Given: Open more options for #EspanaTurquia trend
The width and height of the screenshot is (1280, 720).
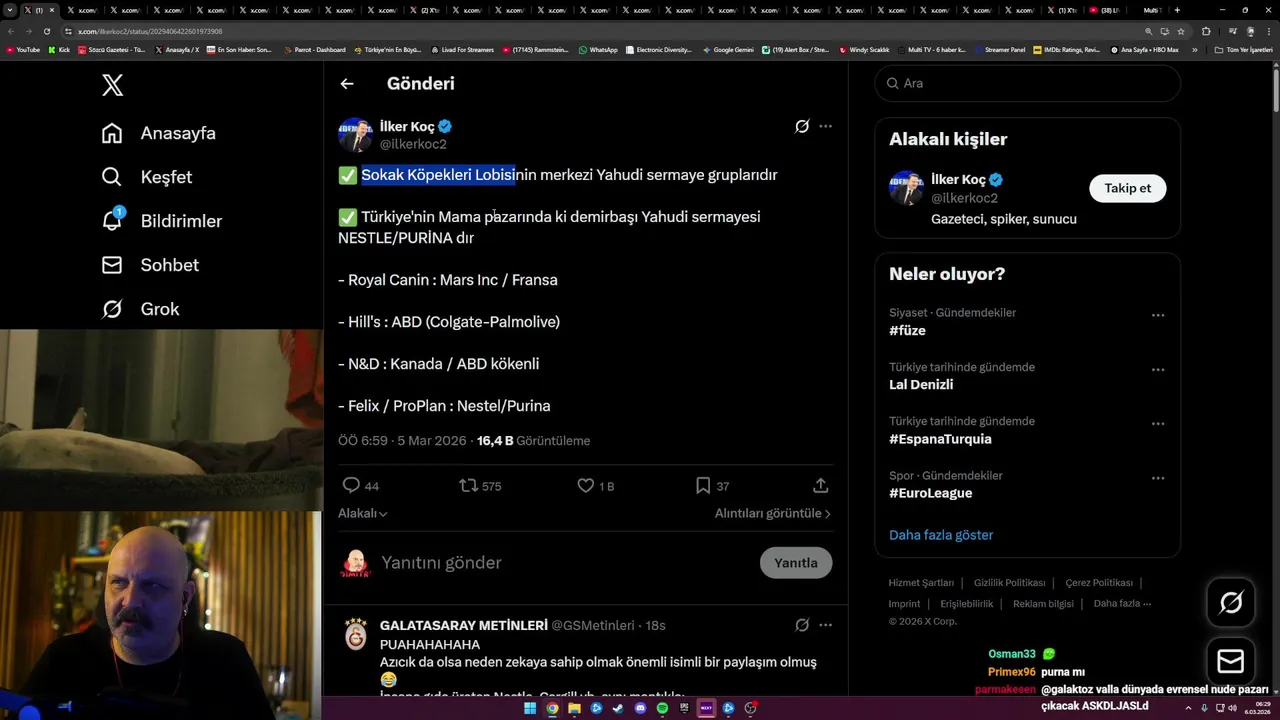Looking at the screenshot, I should pos(1158,423).
